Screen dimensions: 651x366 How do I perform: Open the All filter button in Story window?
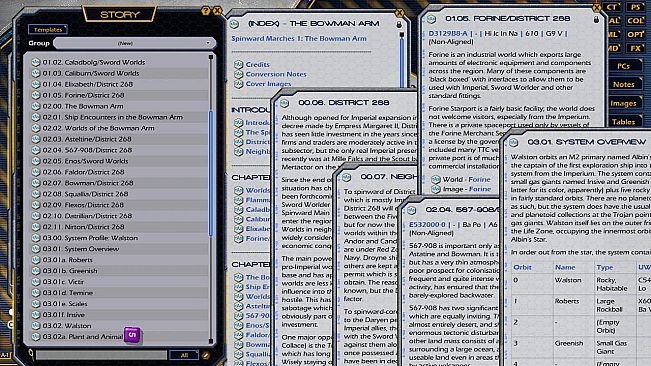pos(184,355)
